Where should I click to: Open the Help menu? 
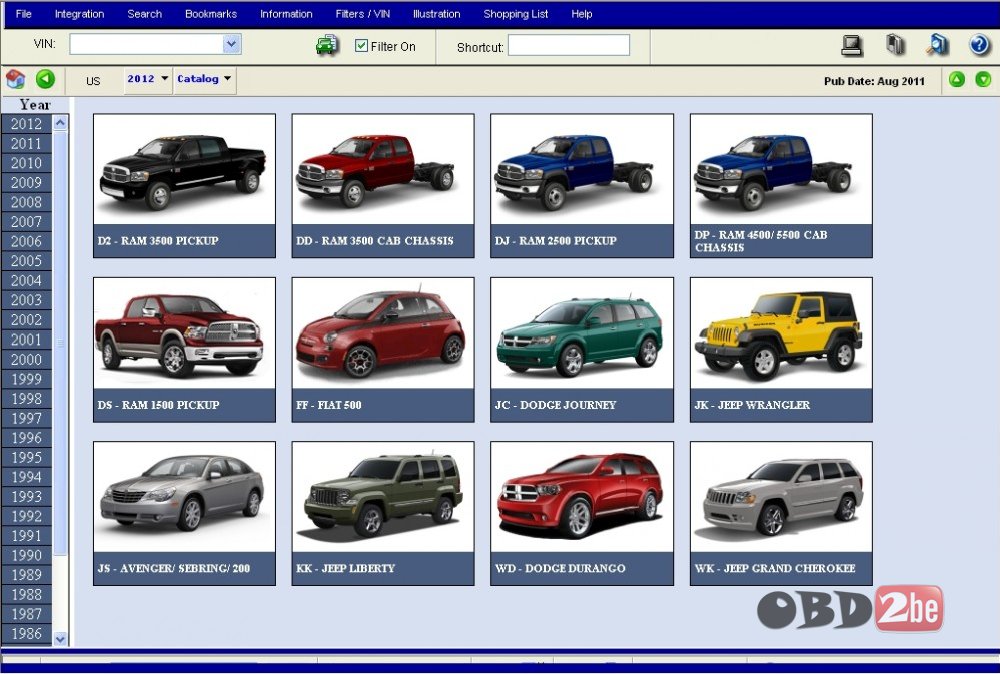(582, 14)
